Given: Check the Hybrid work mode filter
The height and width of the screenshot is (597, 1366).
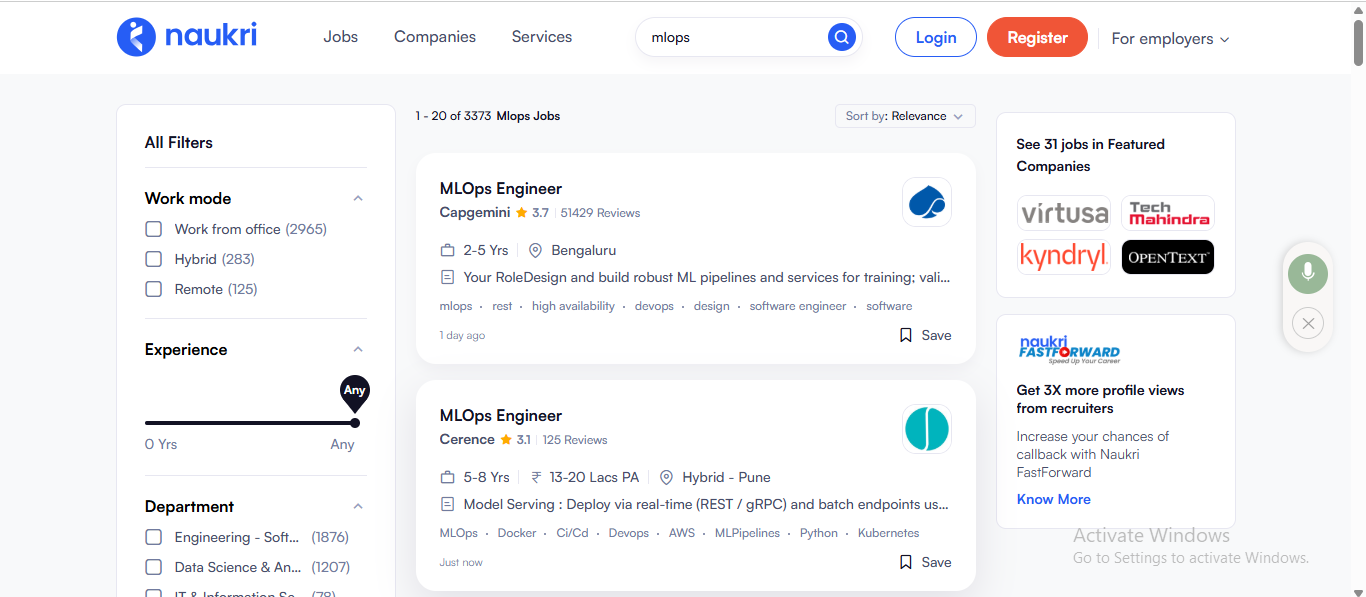Looking at the screenshot, I should (154, 259).
